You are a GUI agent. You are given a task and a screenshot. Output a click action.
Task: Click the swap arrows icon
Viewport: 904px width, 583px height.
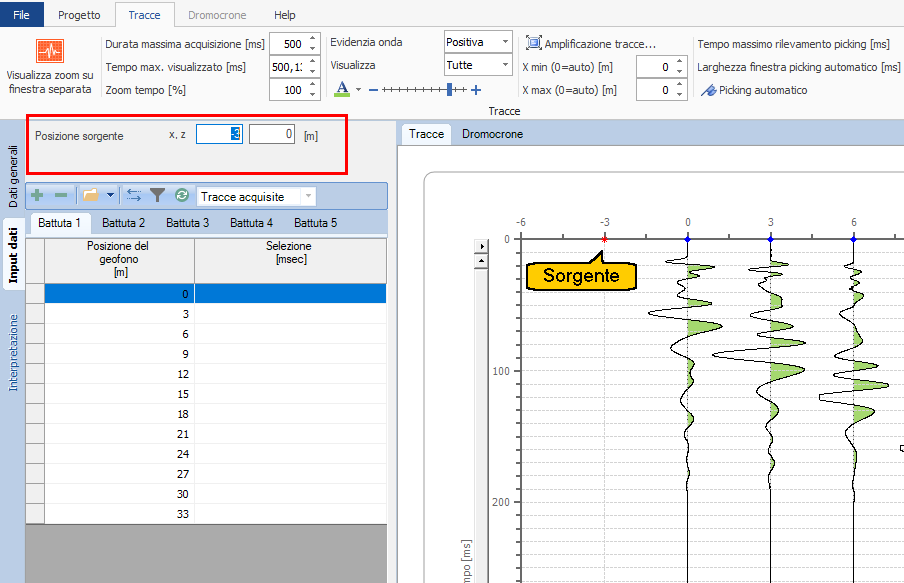[x=134, y=195]
